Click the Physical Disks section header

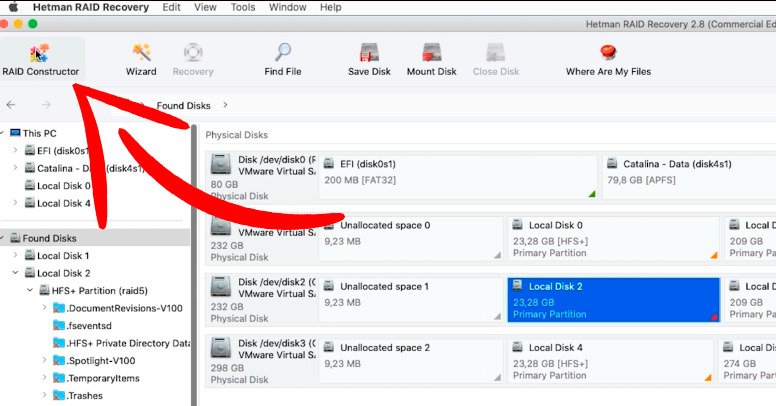[237, 135]
